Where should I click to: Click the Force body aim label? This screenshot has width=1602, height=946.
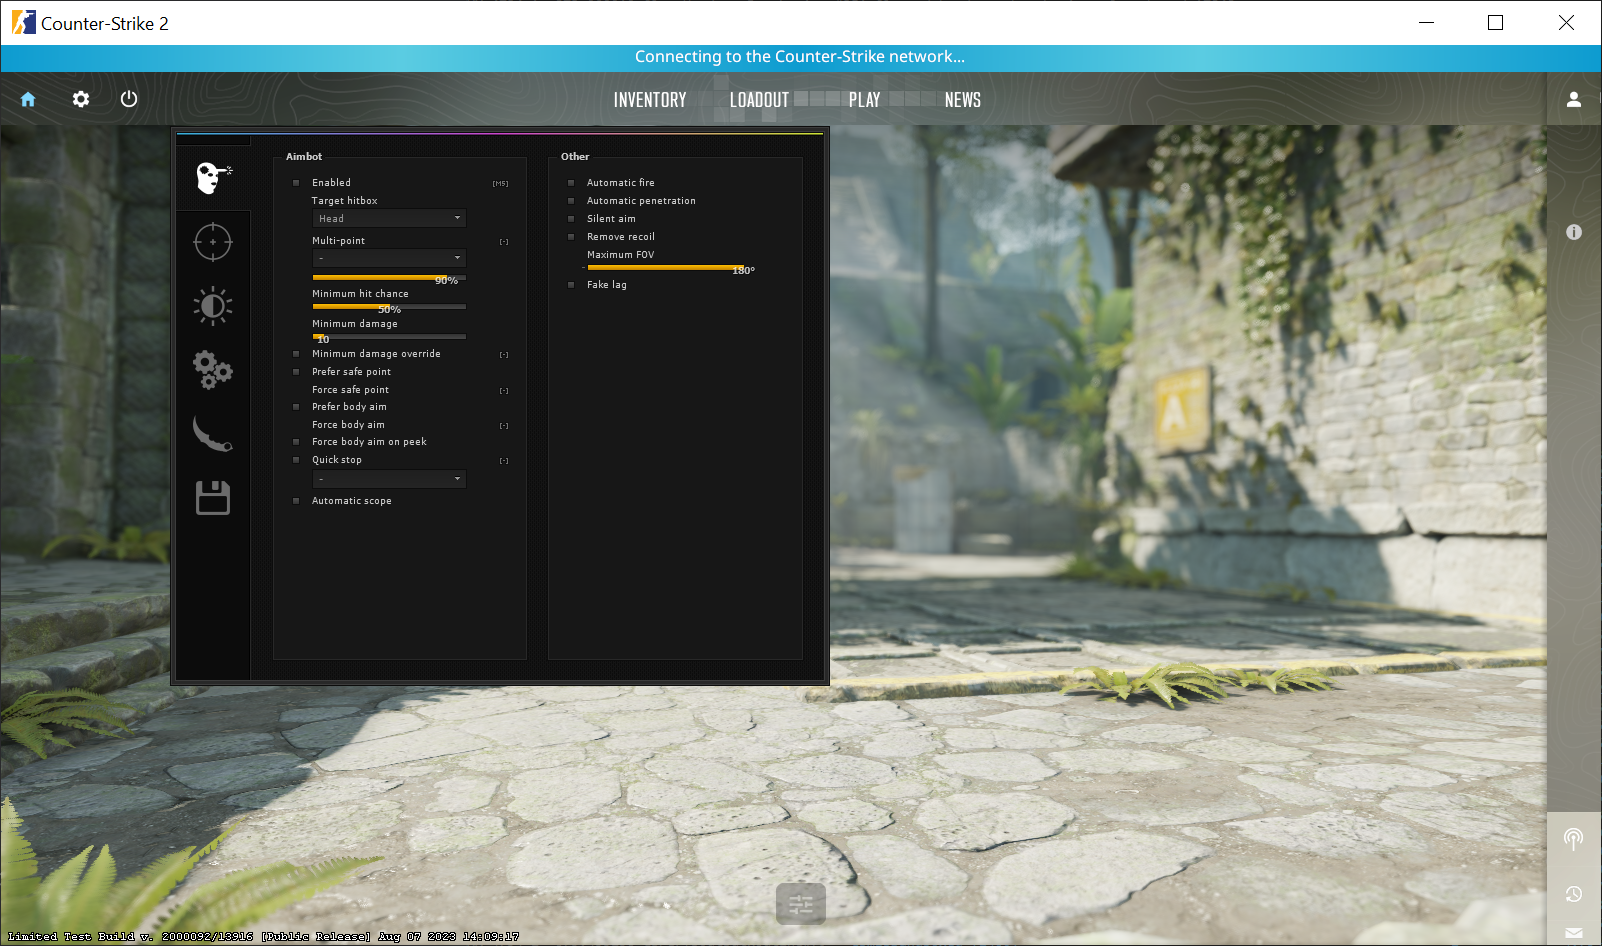348,425
